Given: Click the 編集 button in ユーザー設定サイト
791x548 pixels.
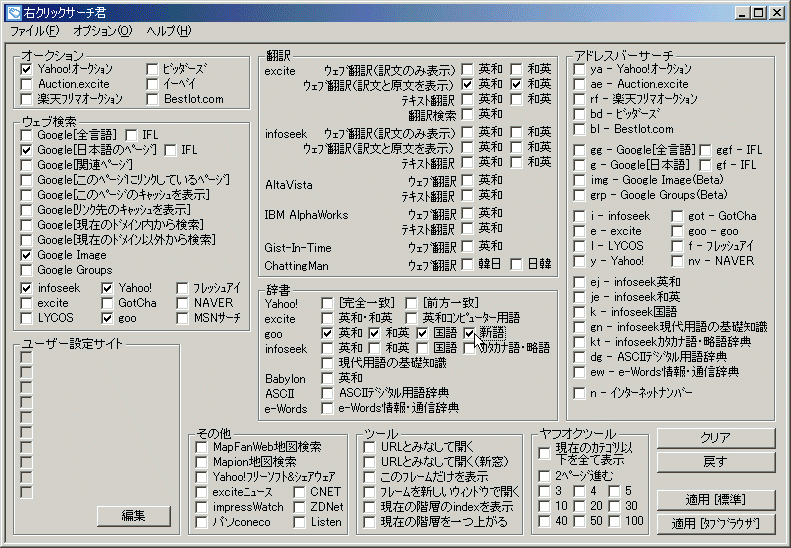Looking at the screenshot, I should [x=134, y=516].
